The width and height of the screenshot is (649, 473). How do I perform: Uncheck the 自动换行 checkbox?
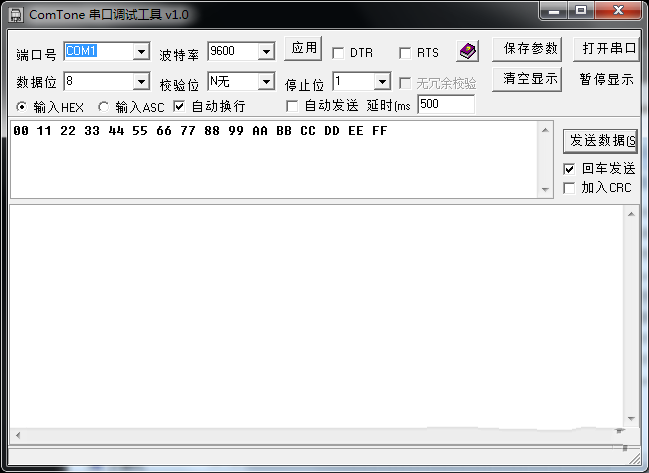coord(179,106)
